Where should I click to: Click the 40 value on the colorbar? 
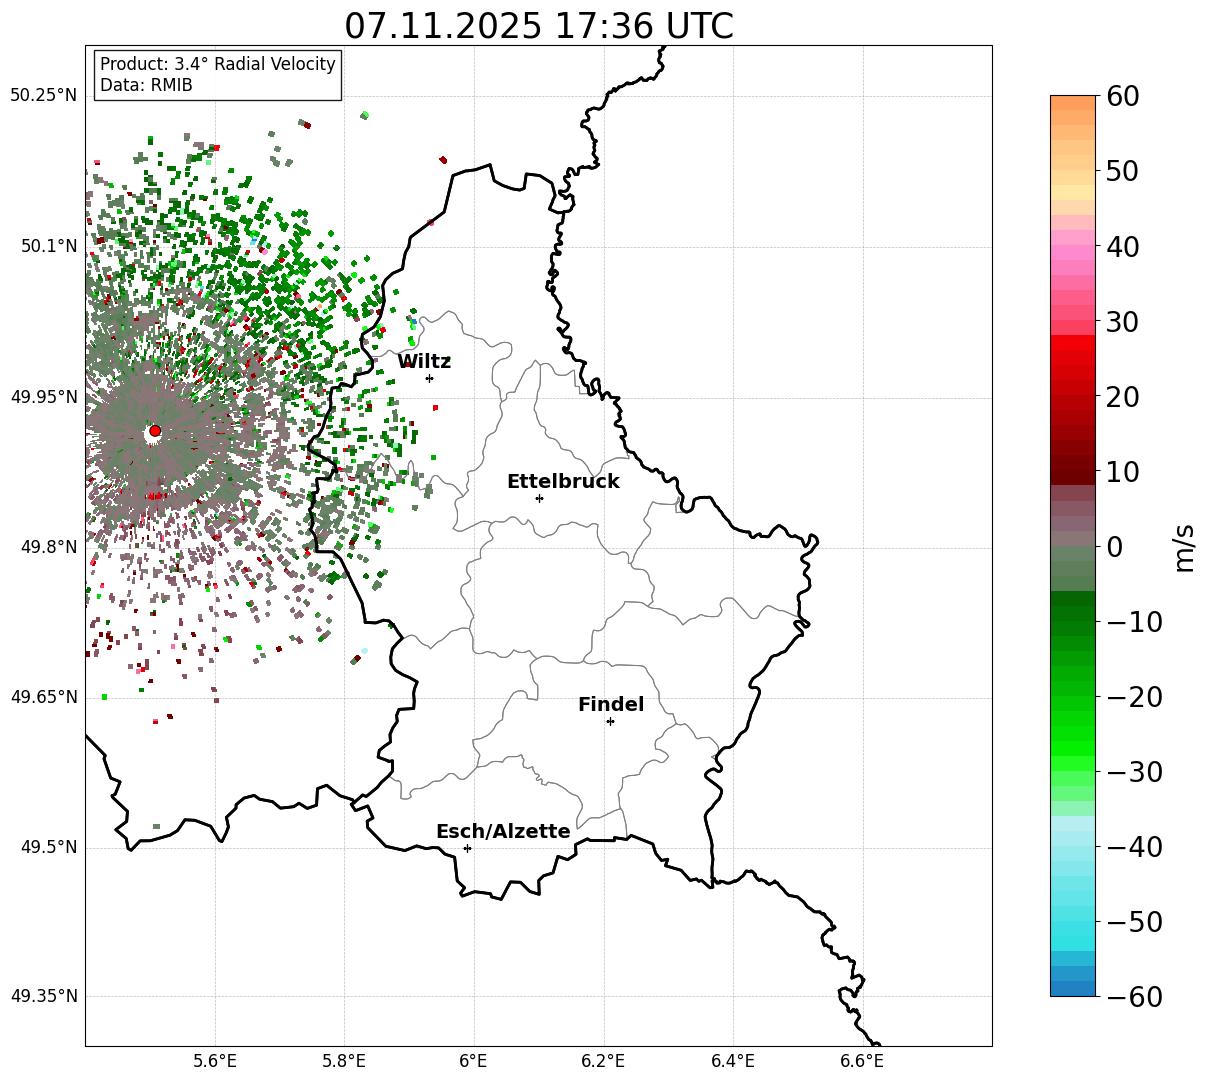tap(1123, 246)
